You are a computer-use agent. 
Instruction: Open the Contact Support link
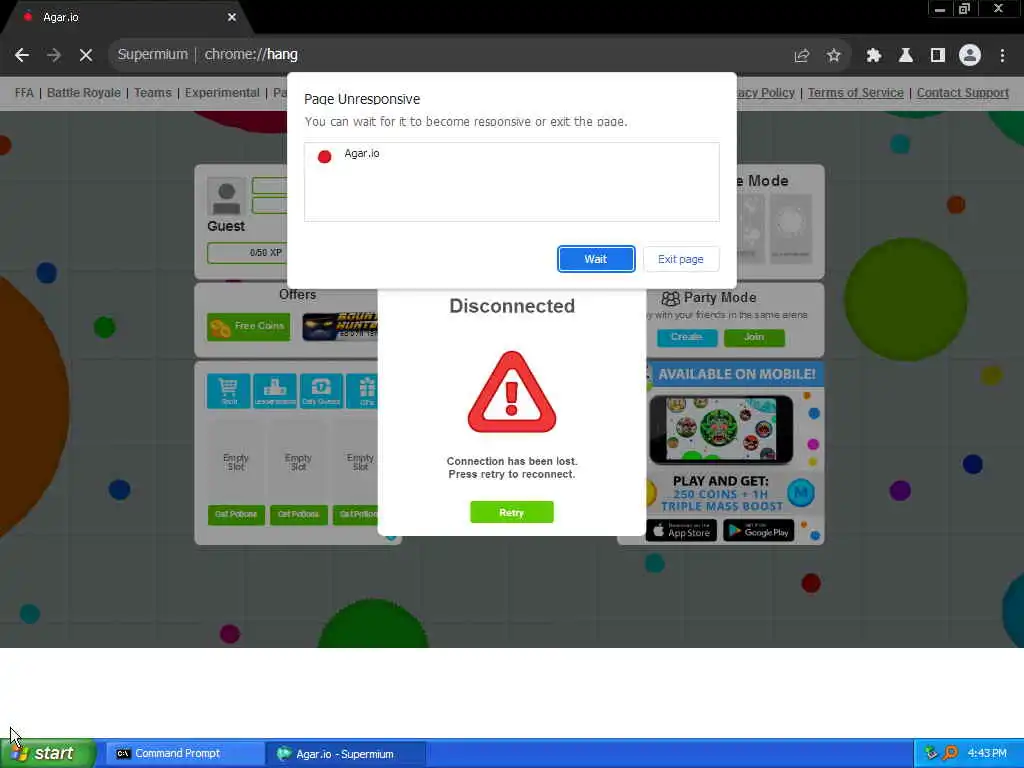pyautogui.click(x=963, y=93)
